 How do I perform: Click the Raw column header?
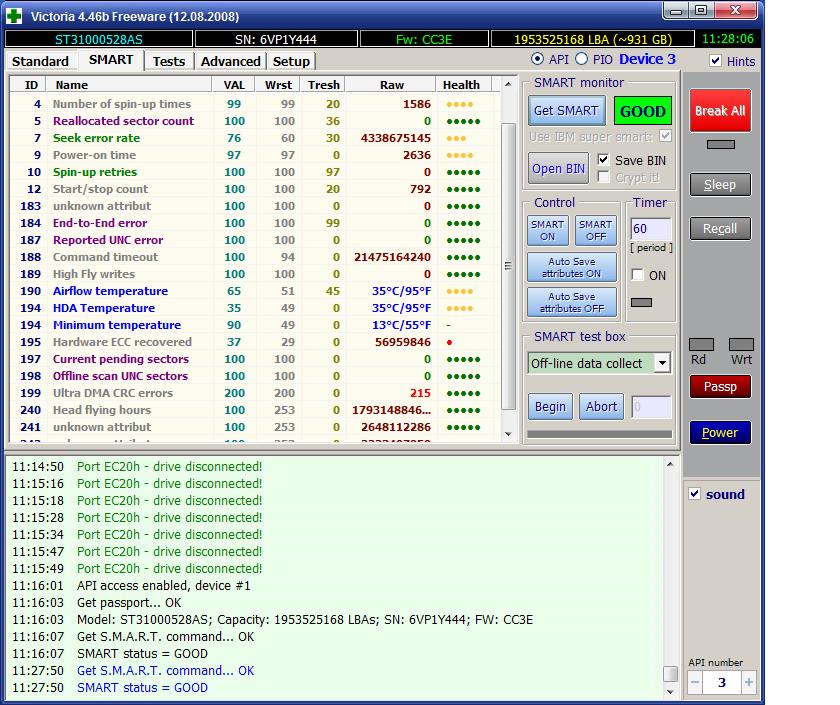[392, 85]
